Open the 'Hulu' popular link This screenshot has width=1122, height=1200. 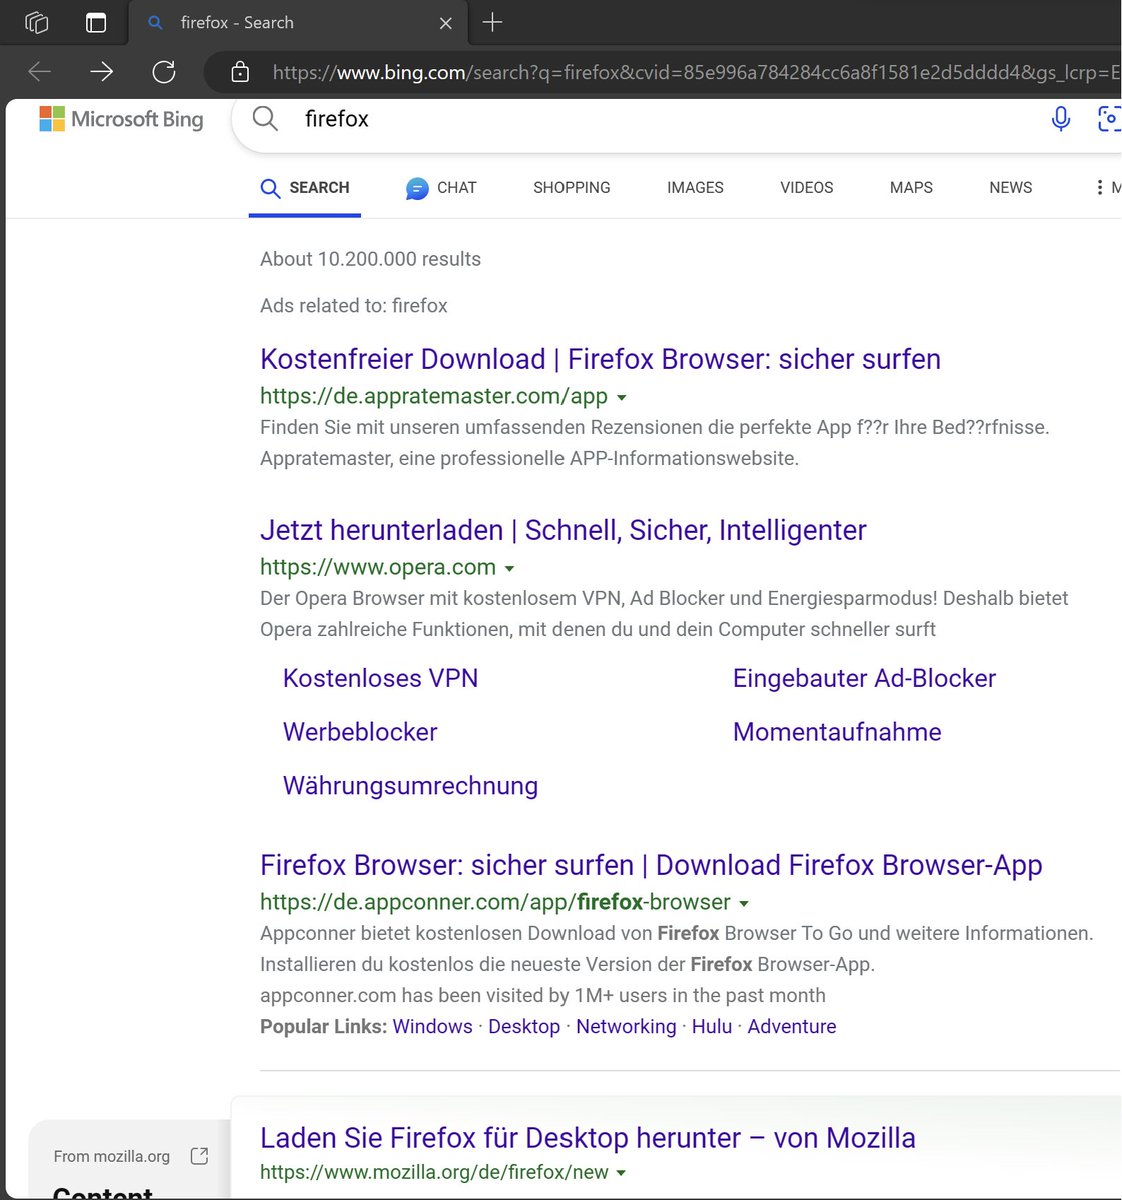click(712, 1026)
